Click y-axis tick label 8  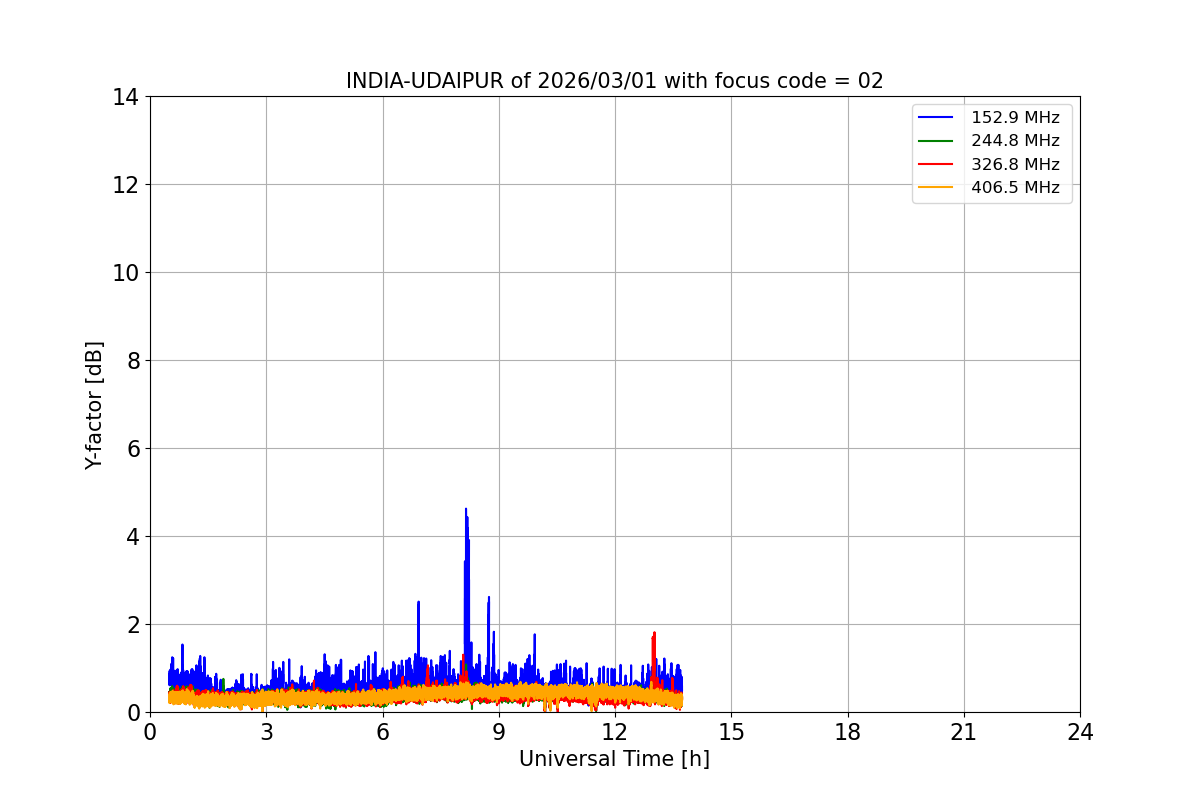tap(132, 361)
